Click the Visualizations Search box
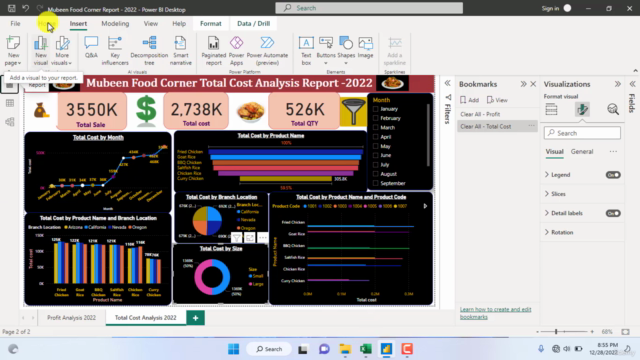 582,133
